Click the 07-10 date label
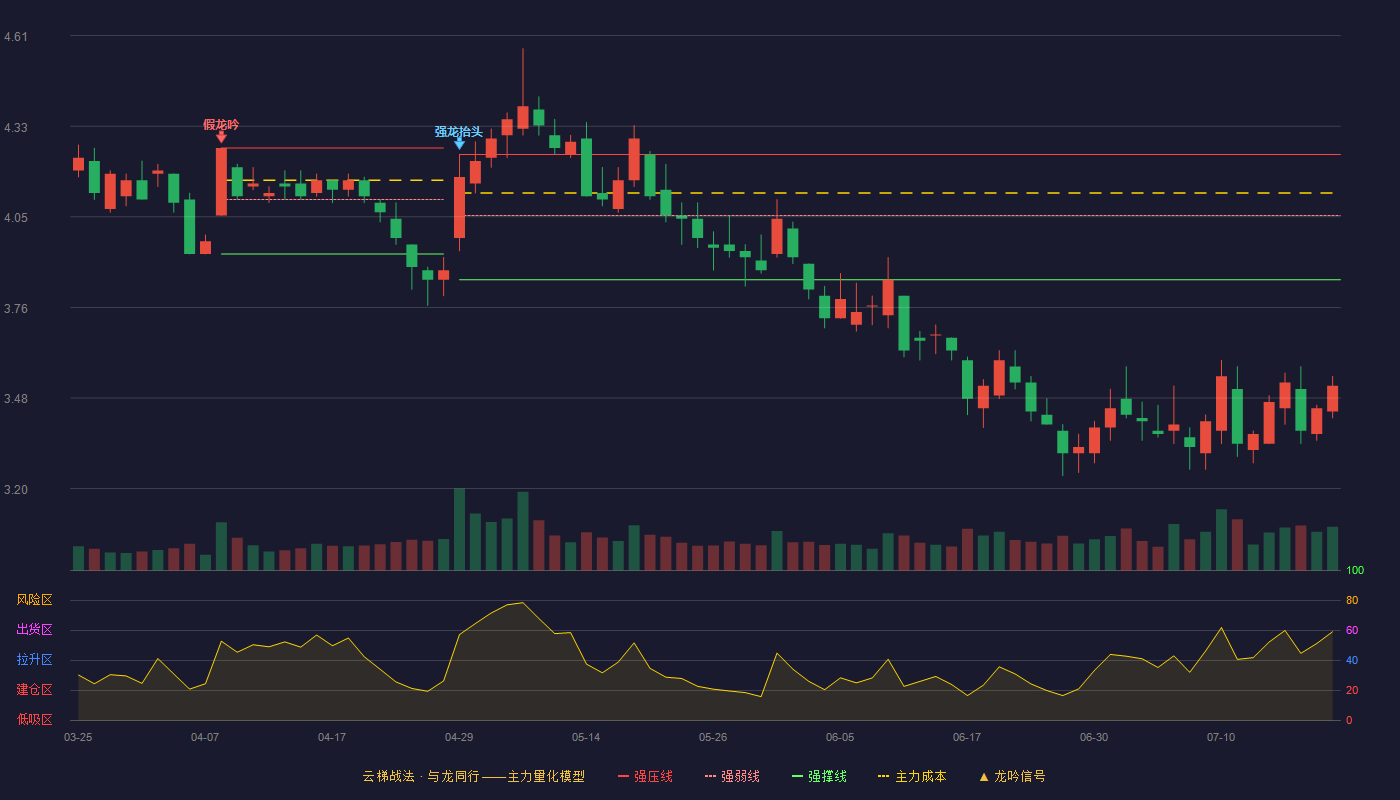1400x800 pixels. coord(1221,737)
